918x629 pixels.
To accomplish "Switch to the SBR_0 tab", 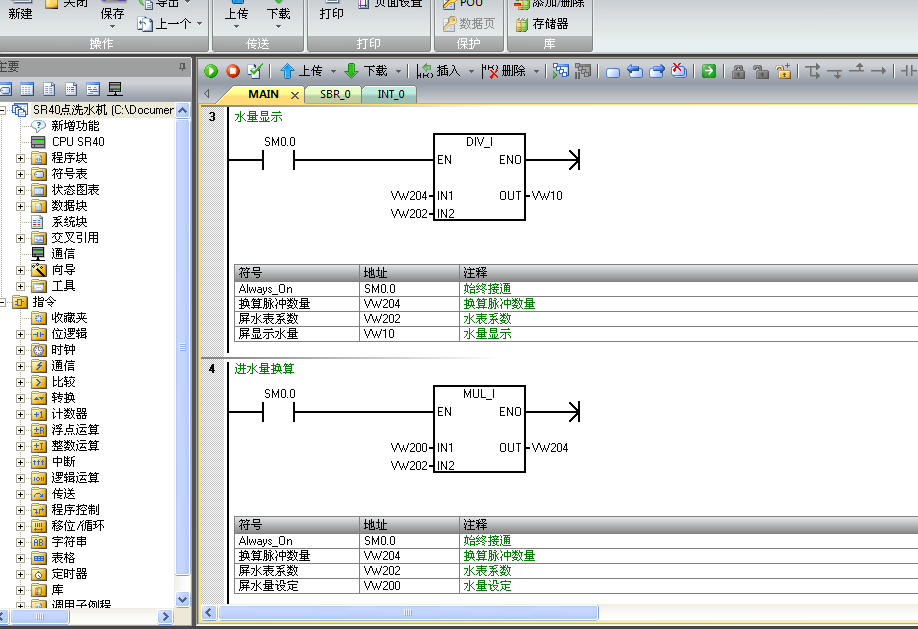I will 335,94.
